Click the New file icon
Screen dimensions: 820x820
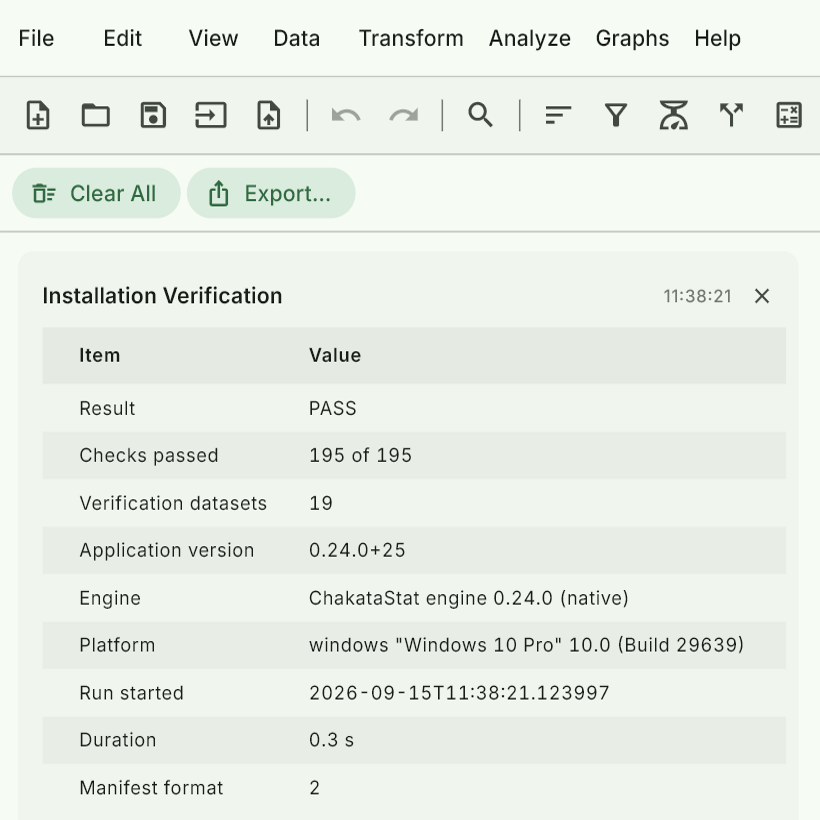pos(38,115)
